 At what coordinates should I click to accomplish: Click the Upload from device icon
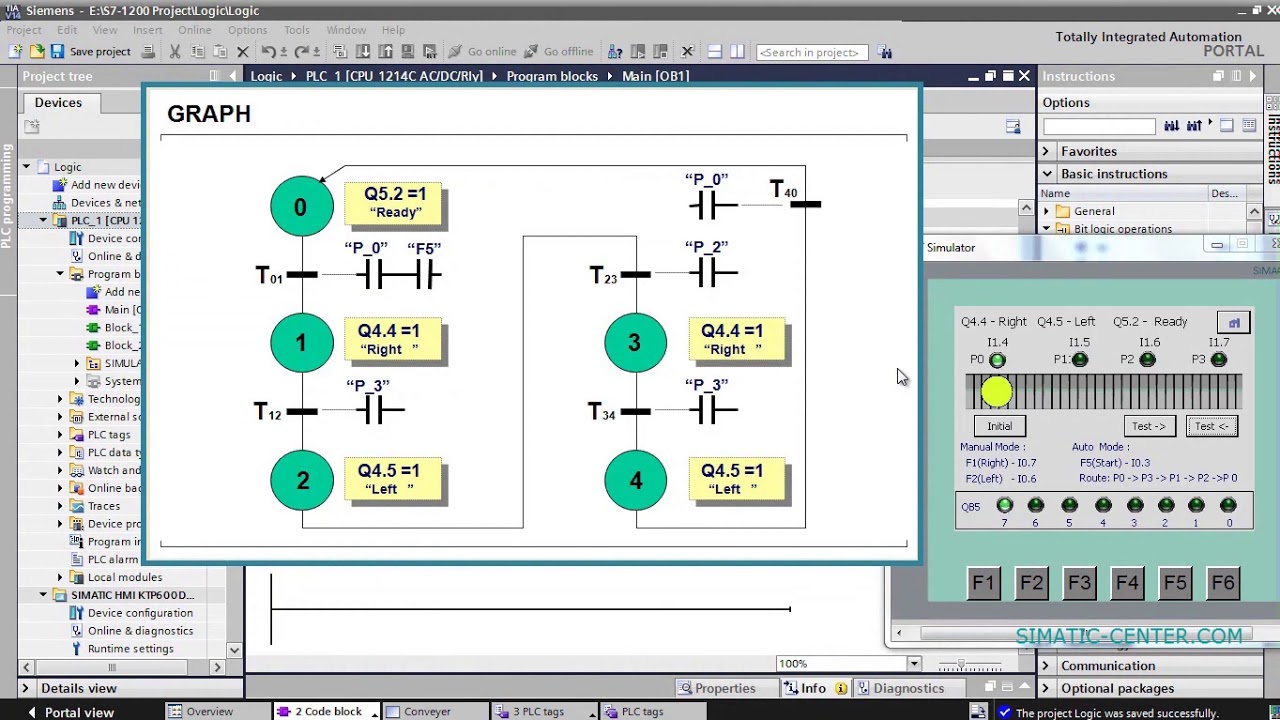point(384,51)
